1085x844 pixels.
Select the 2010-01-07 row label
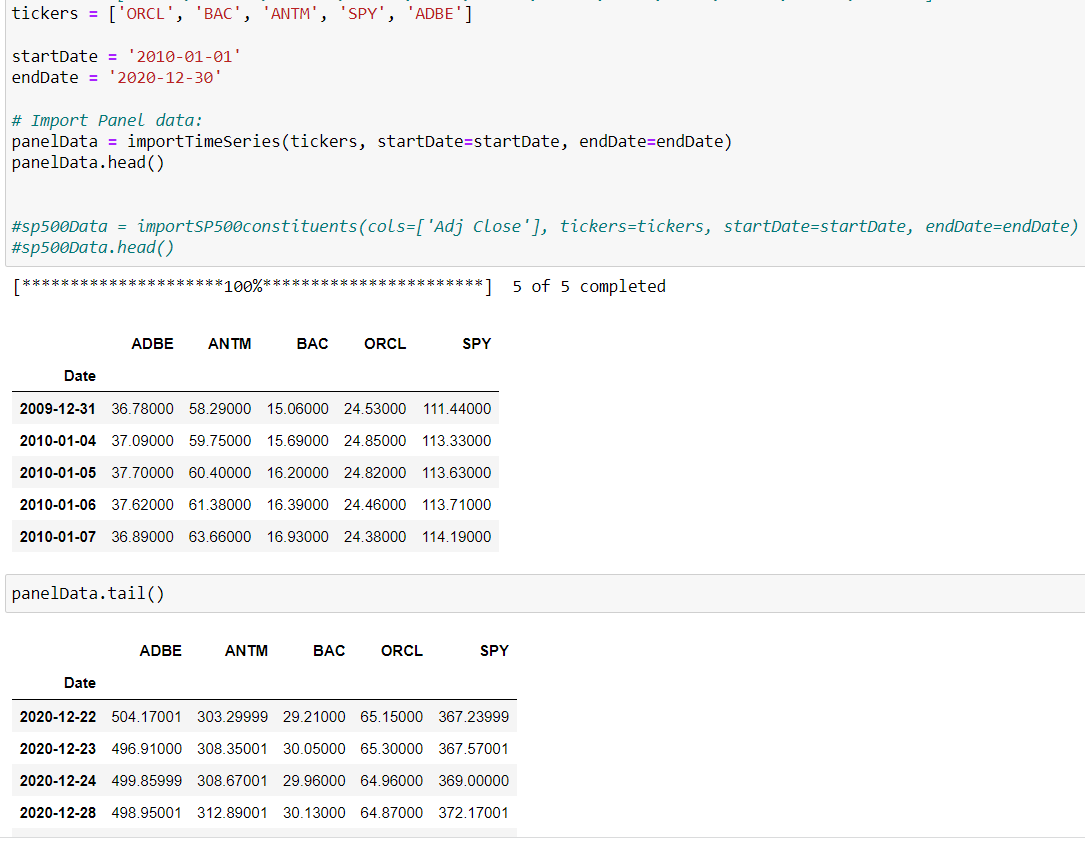(x=58, y=537)
